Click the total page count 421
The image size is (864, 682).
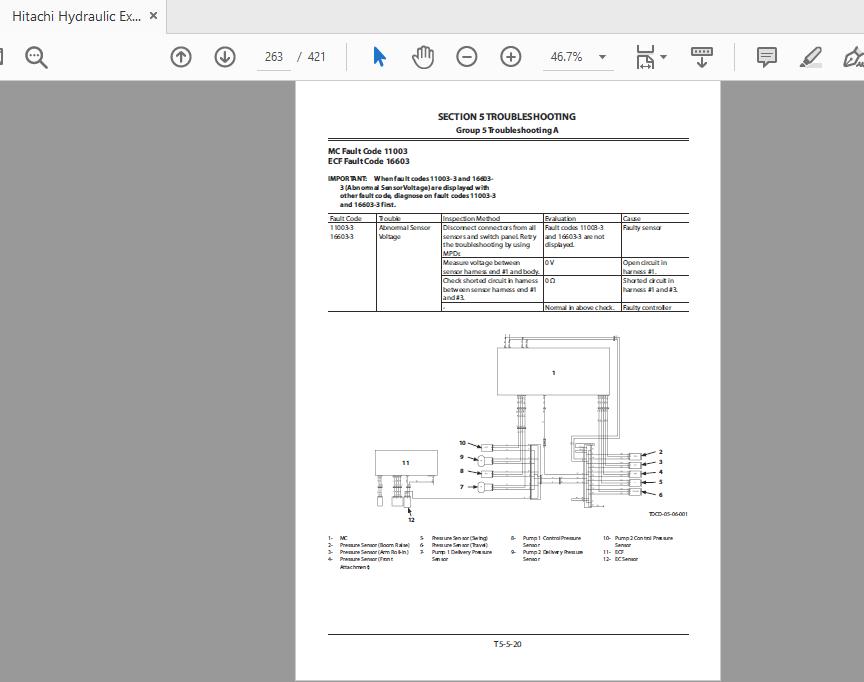tap(316, 57)
